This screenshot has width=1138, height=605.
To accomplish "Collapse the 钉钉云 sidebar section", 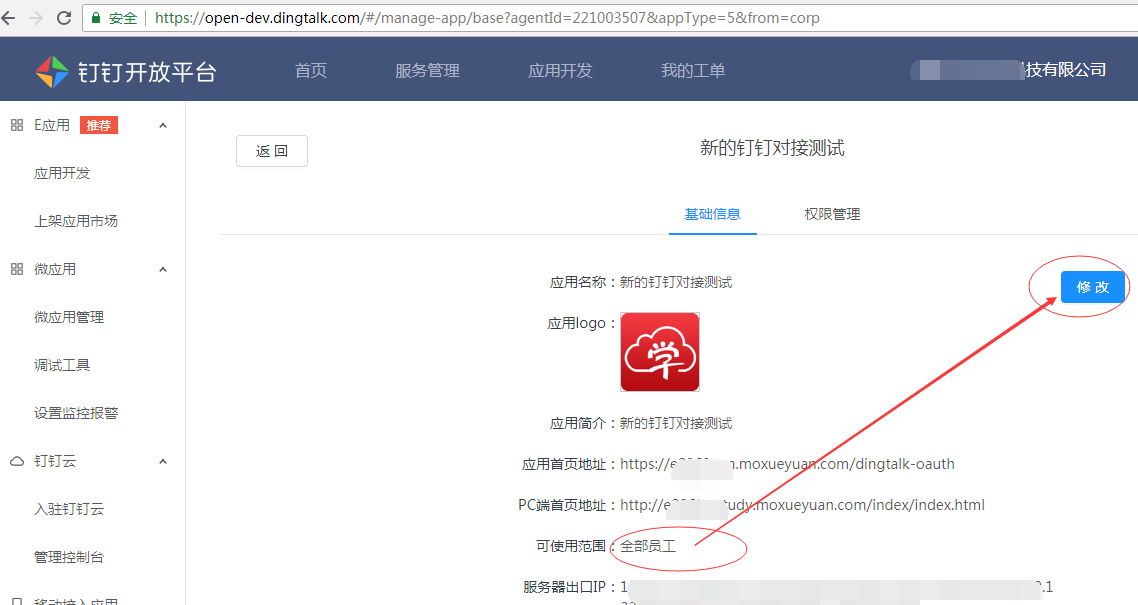I will [x=163, y=461].
